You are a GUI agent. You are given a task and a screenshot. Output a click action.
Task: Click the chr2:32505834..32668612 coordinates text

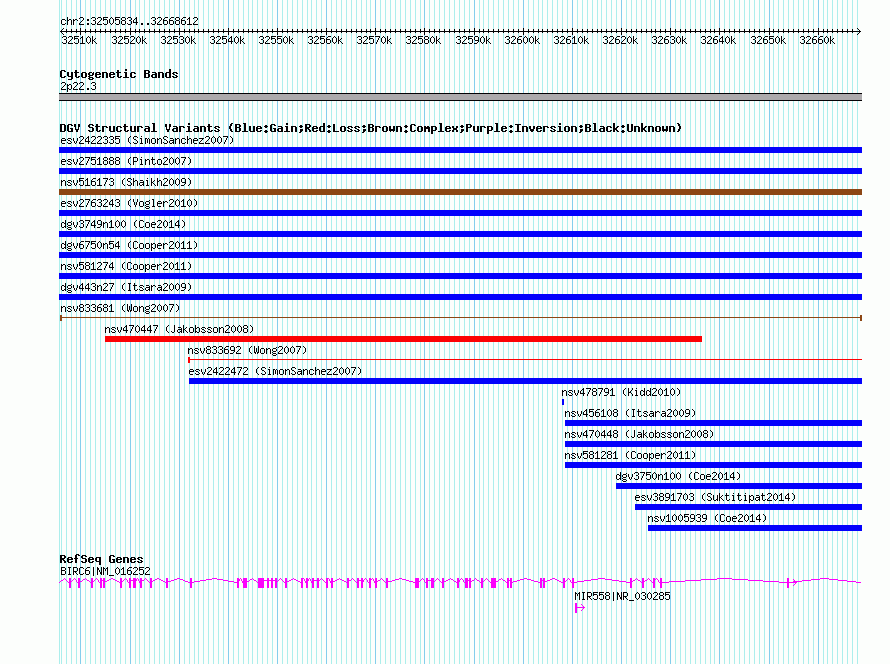coord(129,22)
